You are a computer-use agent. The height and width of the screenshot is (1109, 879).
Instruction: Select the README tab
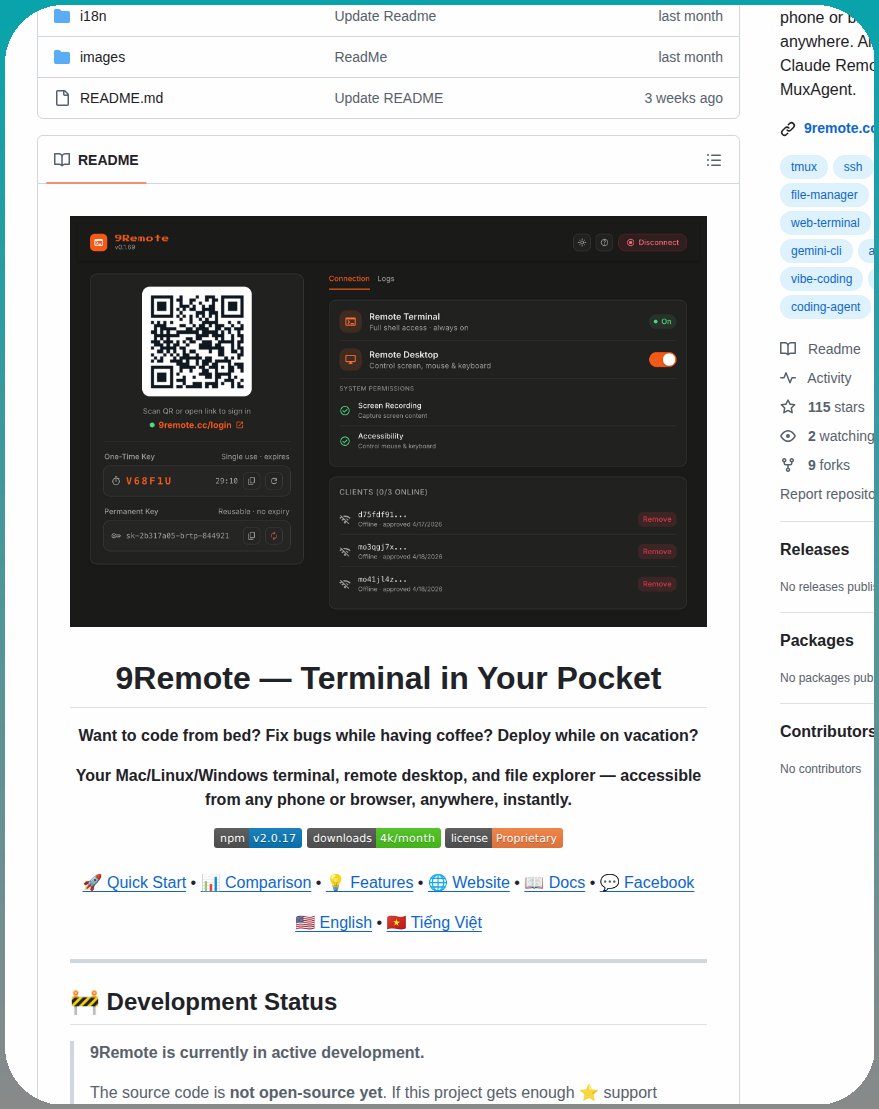click(96, 161)
